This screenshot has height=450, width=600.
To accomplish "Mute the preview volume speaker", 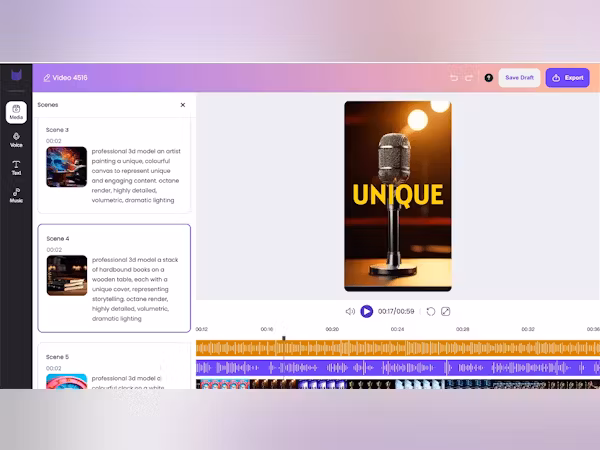I will click(350, 312).
